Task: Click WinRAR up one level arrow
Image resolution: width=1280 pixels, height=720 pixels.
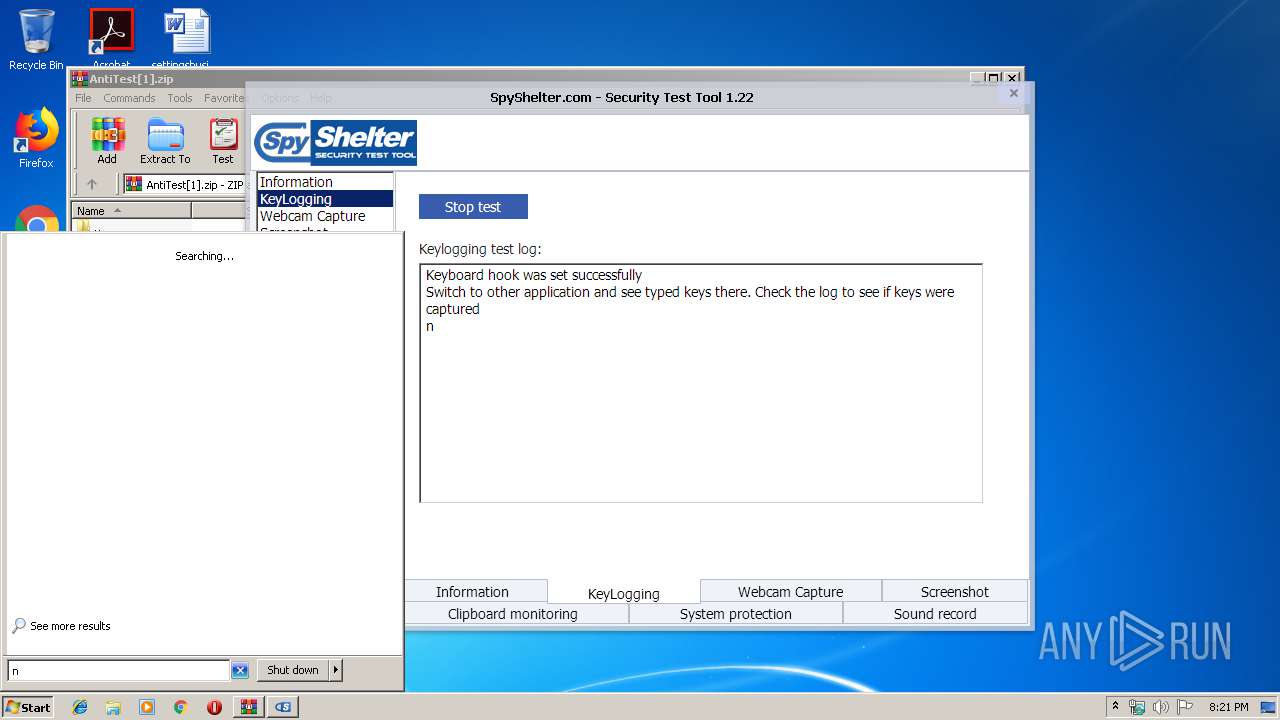Action: coord(92,184)
